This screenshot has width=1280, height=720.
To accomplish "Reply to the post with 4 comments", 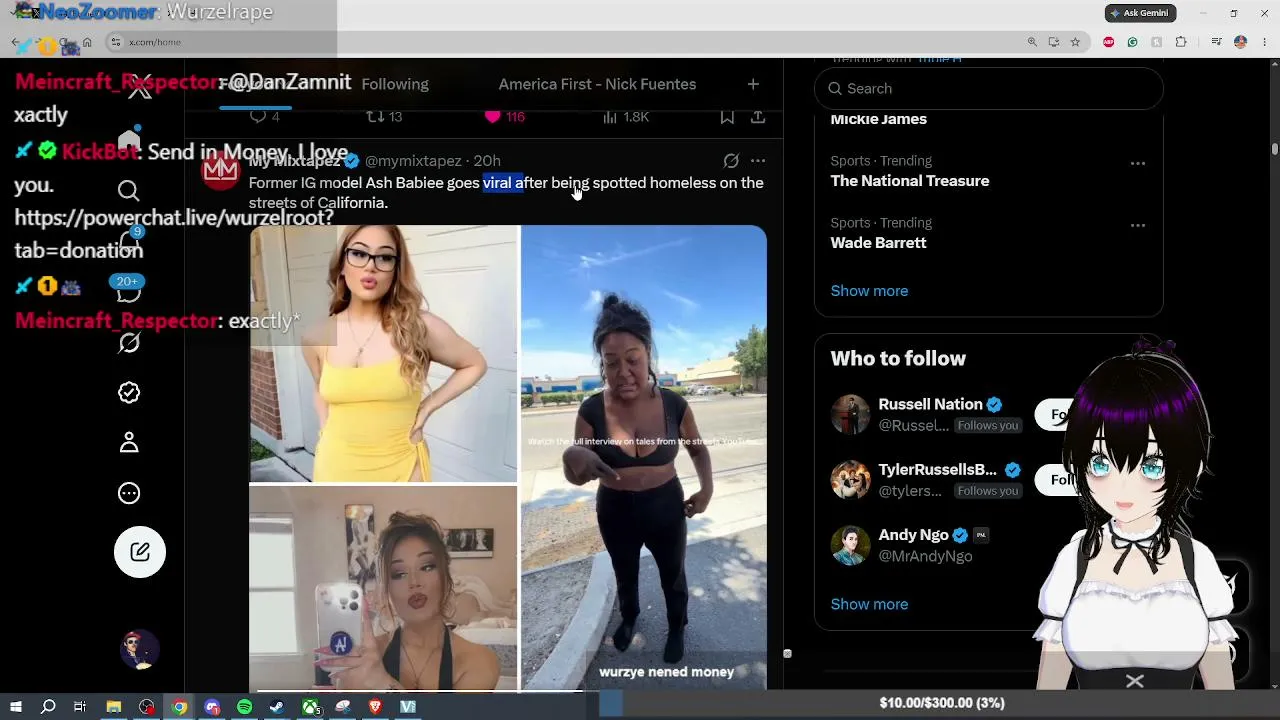I will (x=264, y=117).
